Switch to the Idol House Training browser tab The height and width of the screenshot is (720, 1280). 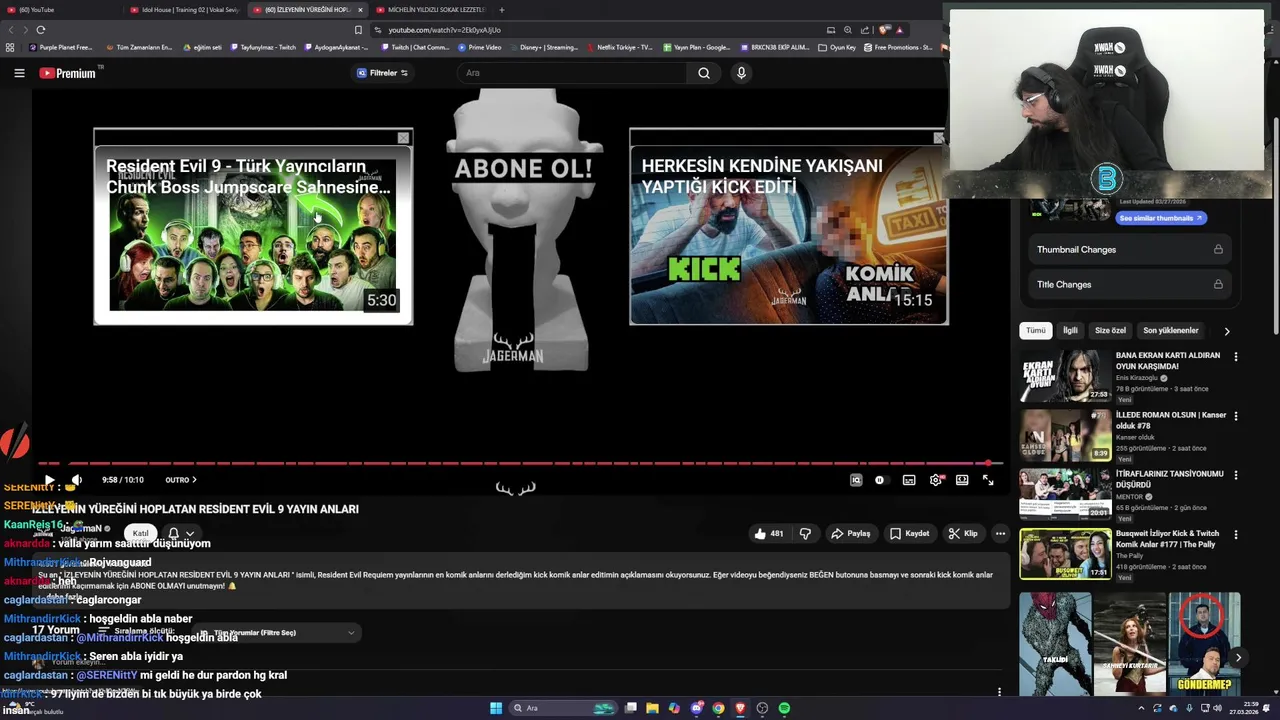tap(185, 10)
